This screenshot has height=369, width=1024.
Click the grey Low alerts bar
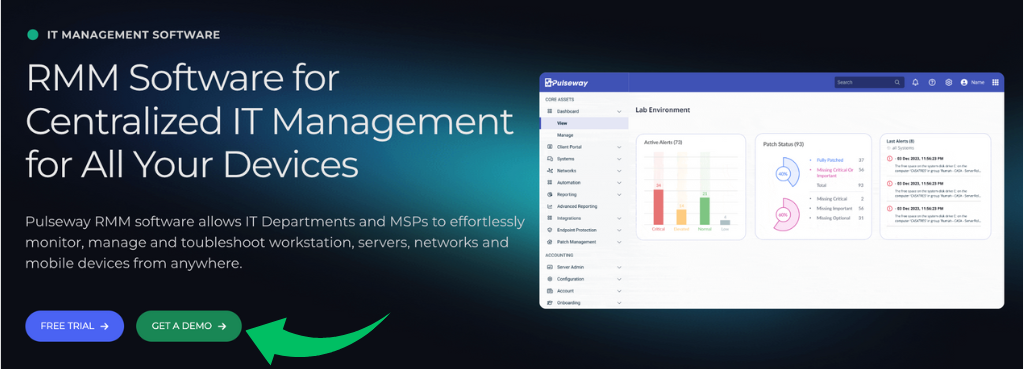tap(726, 222)
